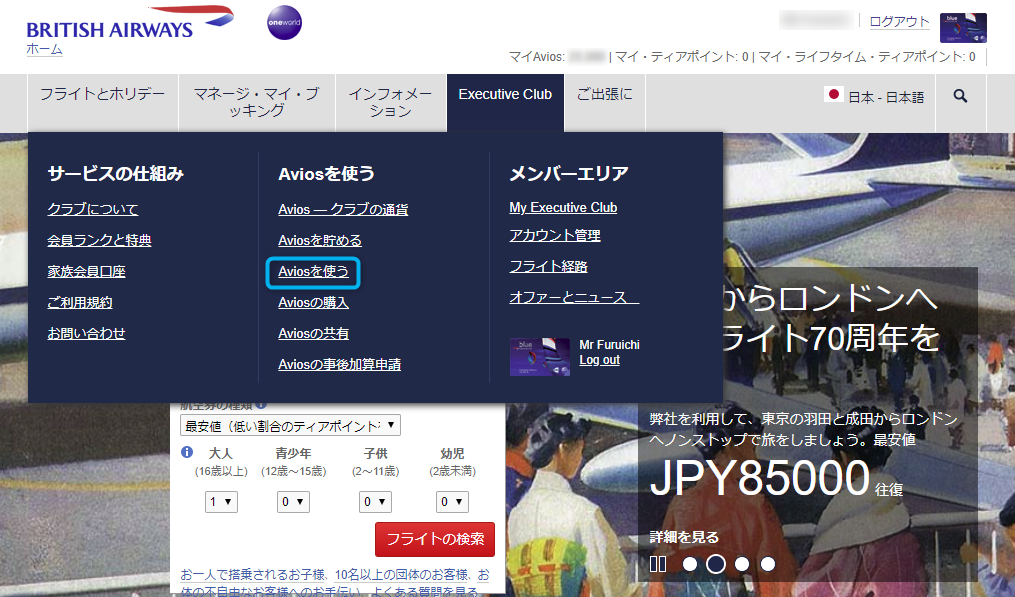Open the ご出張に menu
1015x597 pixels.
[x=605, y=95]
